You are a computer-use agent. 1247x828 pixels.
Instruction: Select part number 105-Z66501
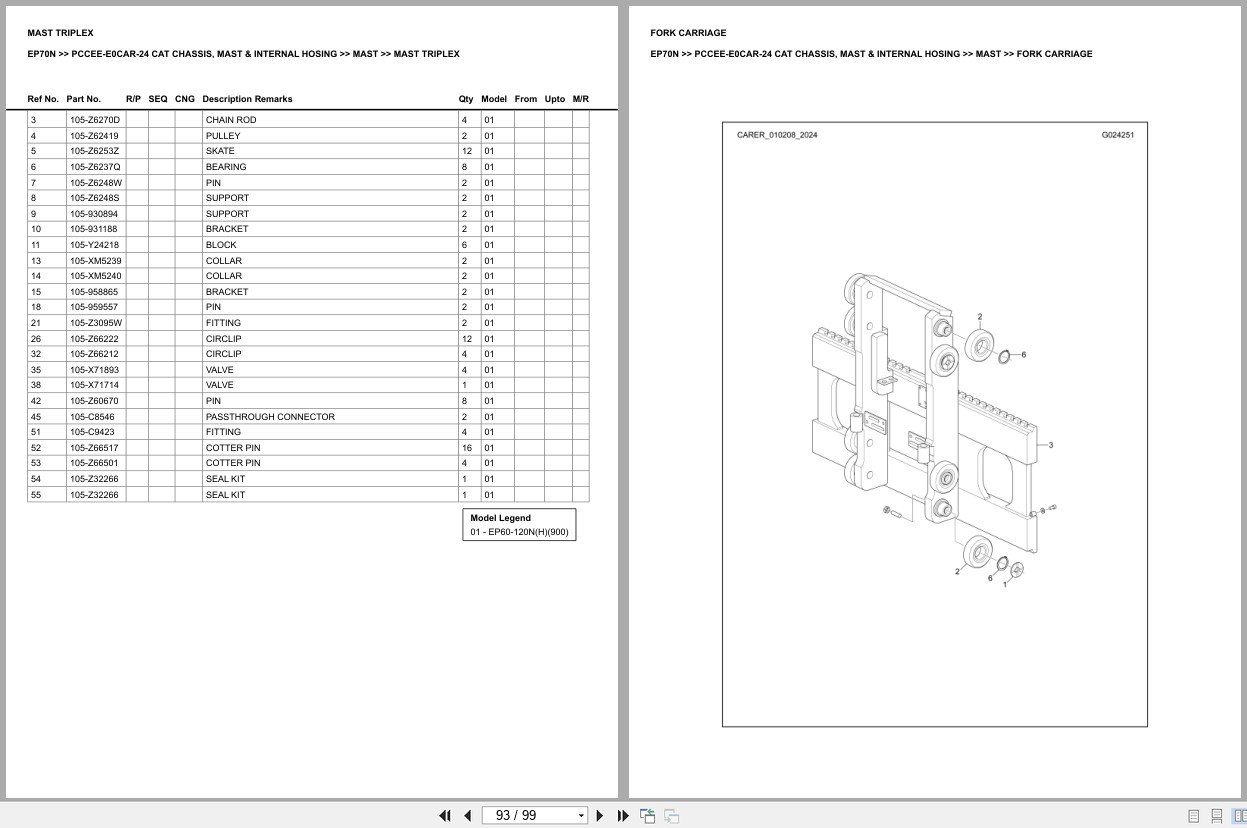[x=95, y=463]
